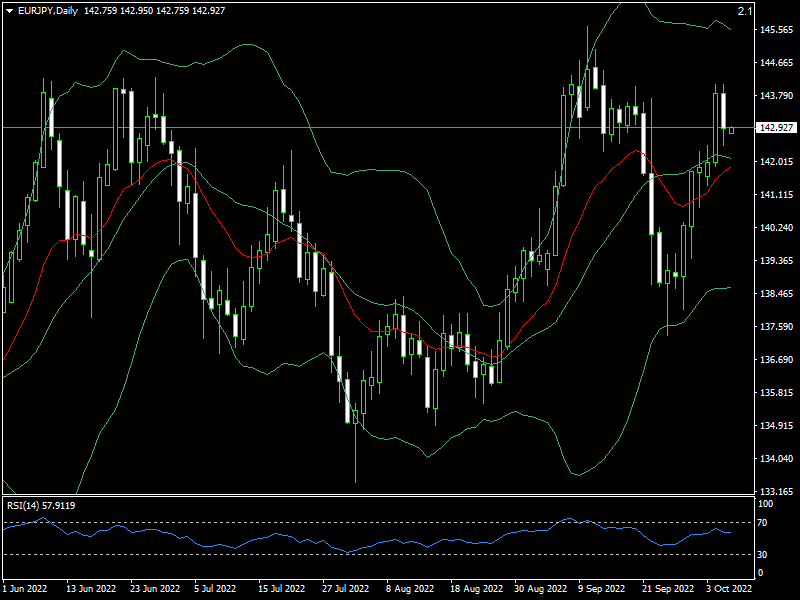Select the 134.040 price axis label
This screenshot has height=600, width=800.
[777, 459]
